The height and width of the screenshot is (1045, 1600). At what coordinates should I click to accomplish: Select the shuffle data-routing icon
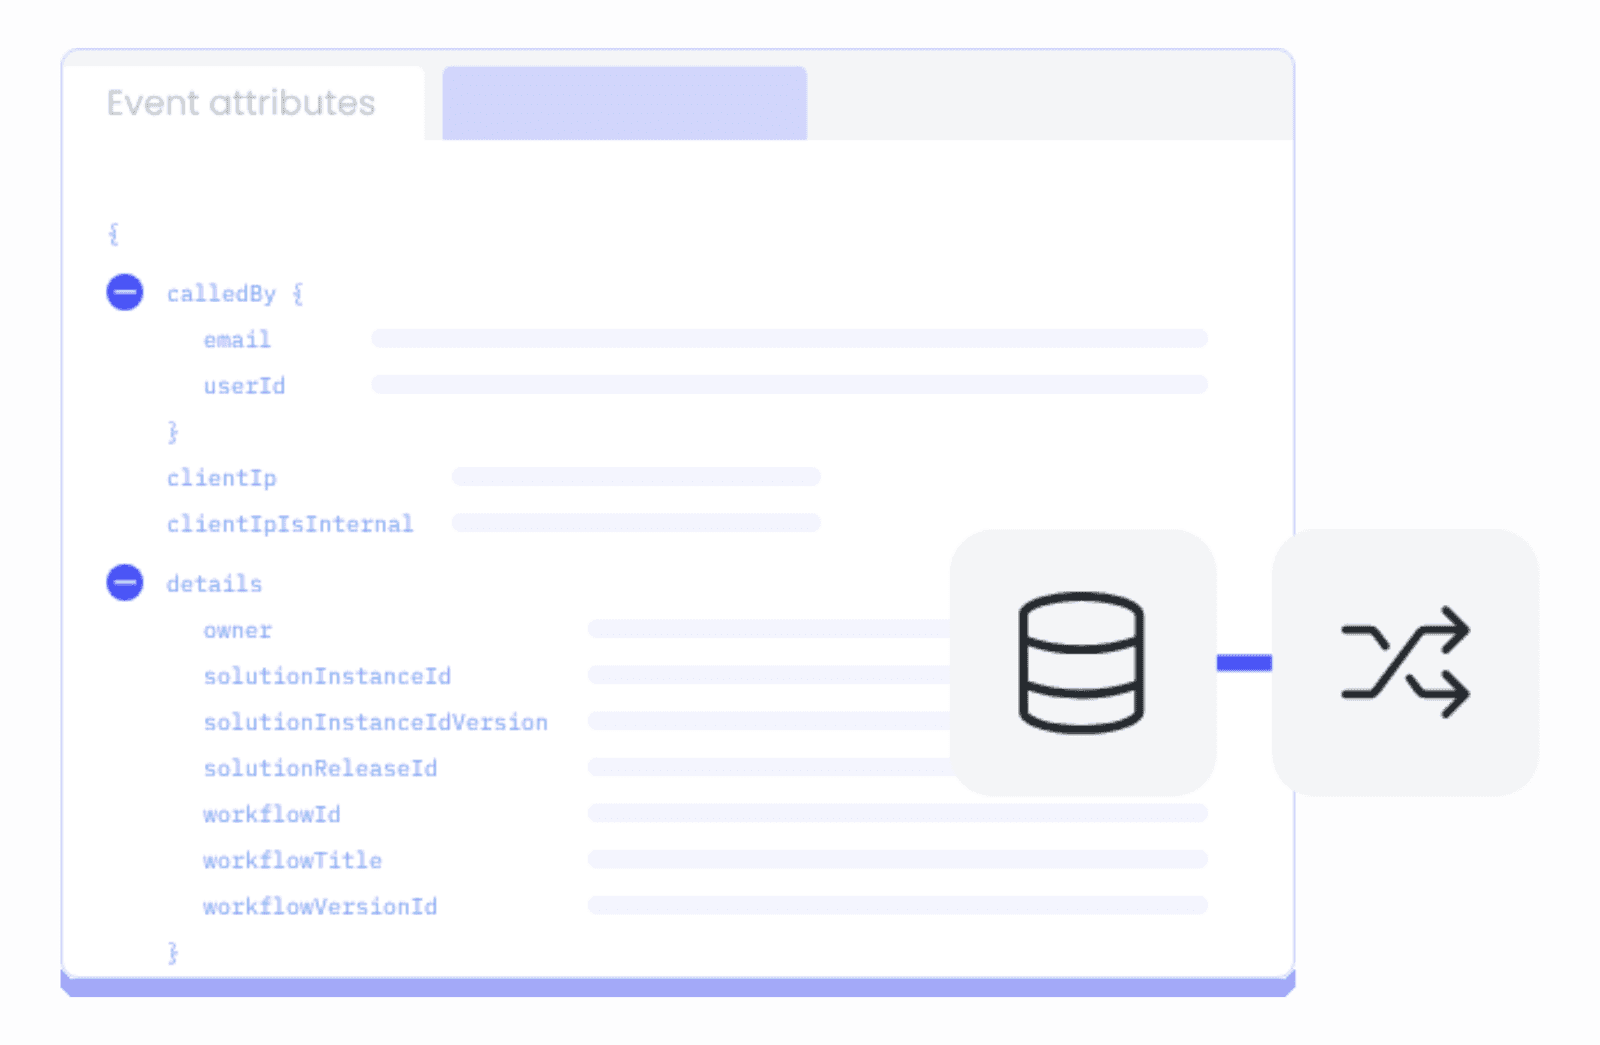1404,660
